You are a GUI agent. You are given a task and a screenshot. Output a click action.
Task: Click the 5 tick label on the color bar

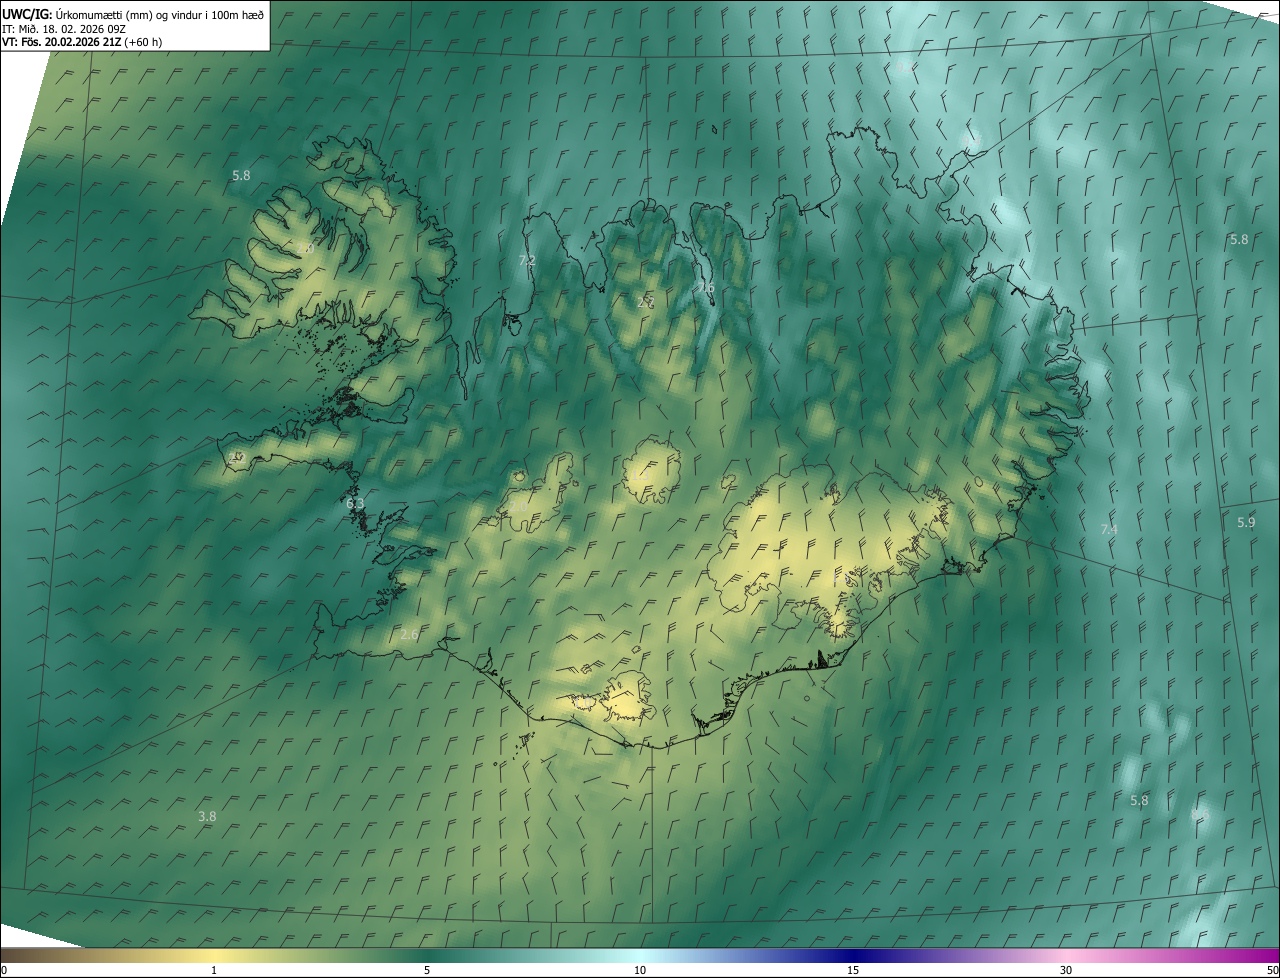pyautogui.click(x=427, y=970)
